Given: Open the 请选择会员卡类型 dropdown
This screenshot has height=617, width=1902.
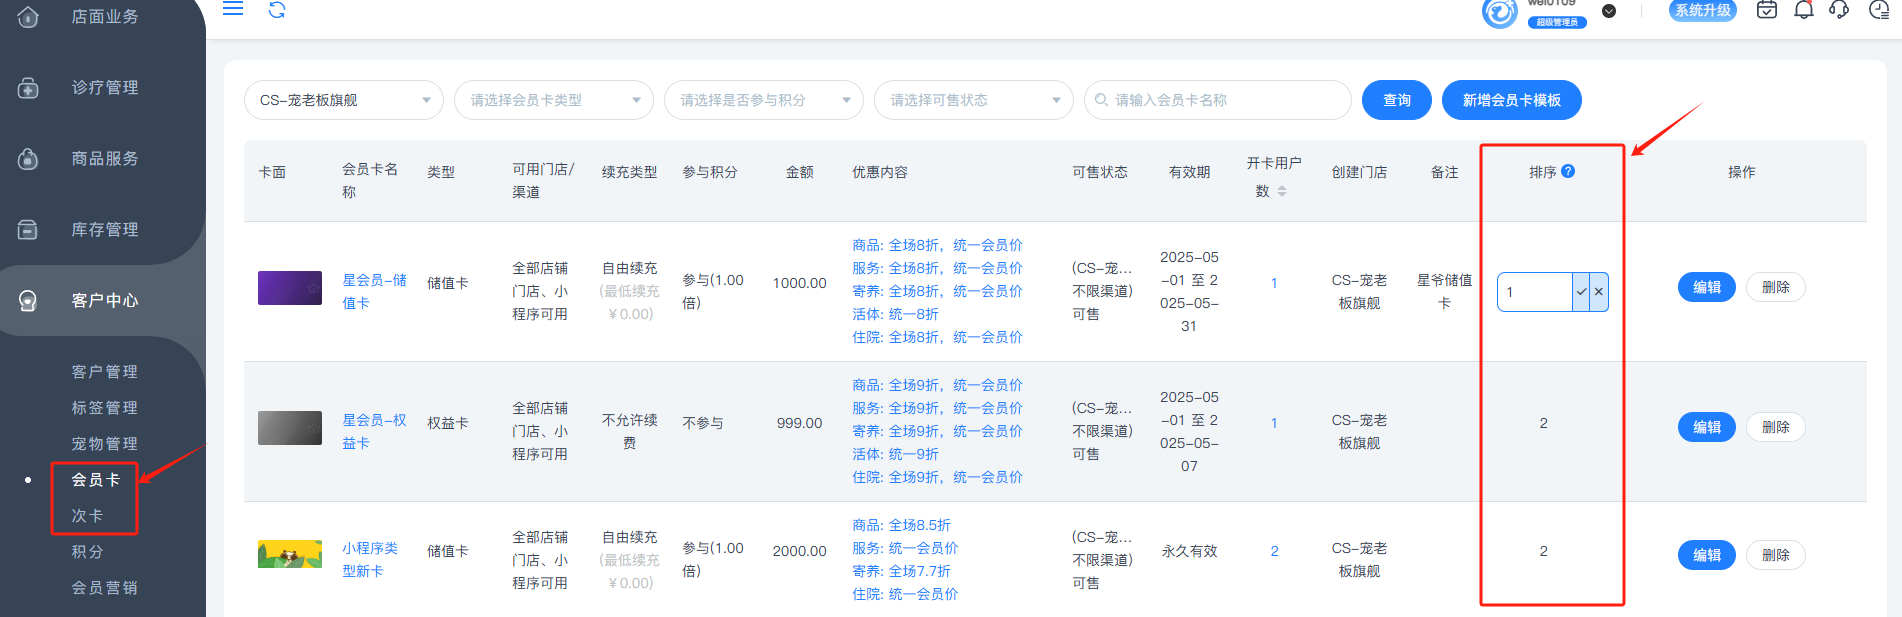Looking at the screenshot, I should (x=553, y=100).
